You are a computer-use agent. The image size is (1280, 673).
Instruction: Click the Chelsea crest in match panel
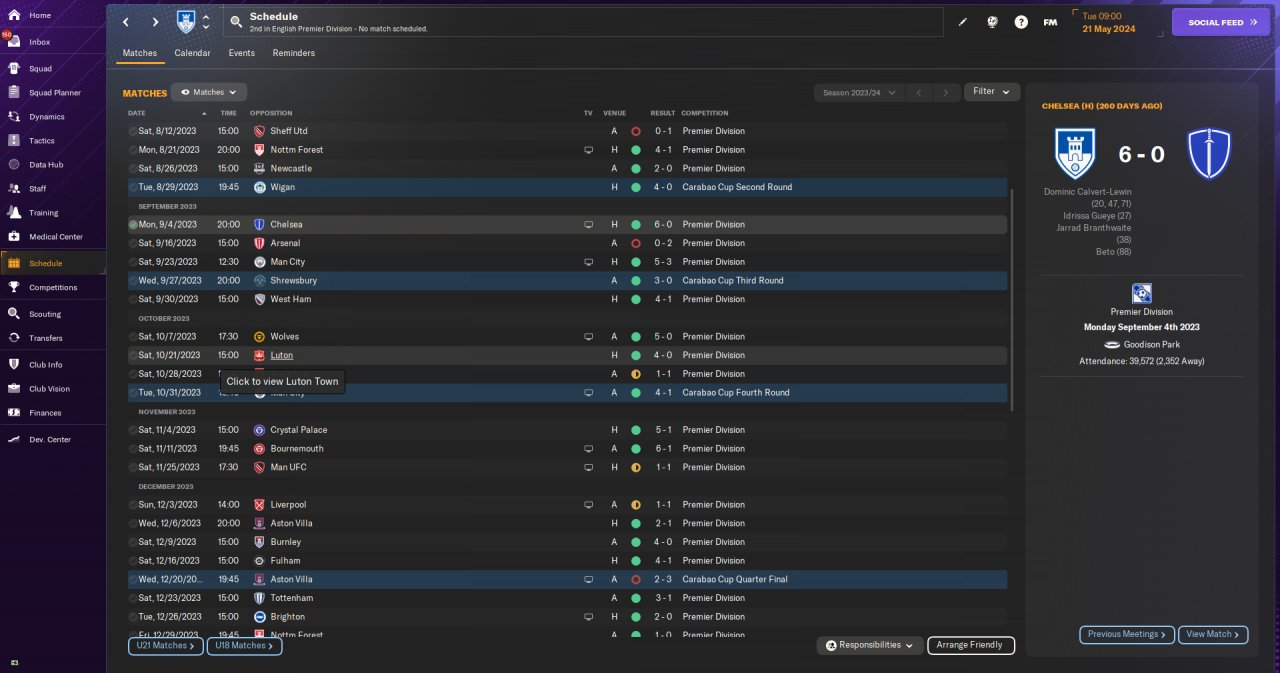coord(1209,154)
